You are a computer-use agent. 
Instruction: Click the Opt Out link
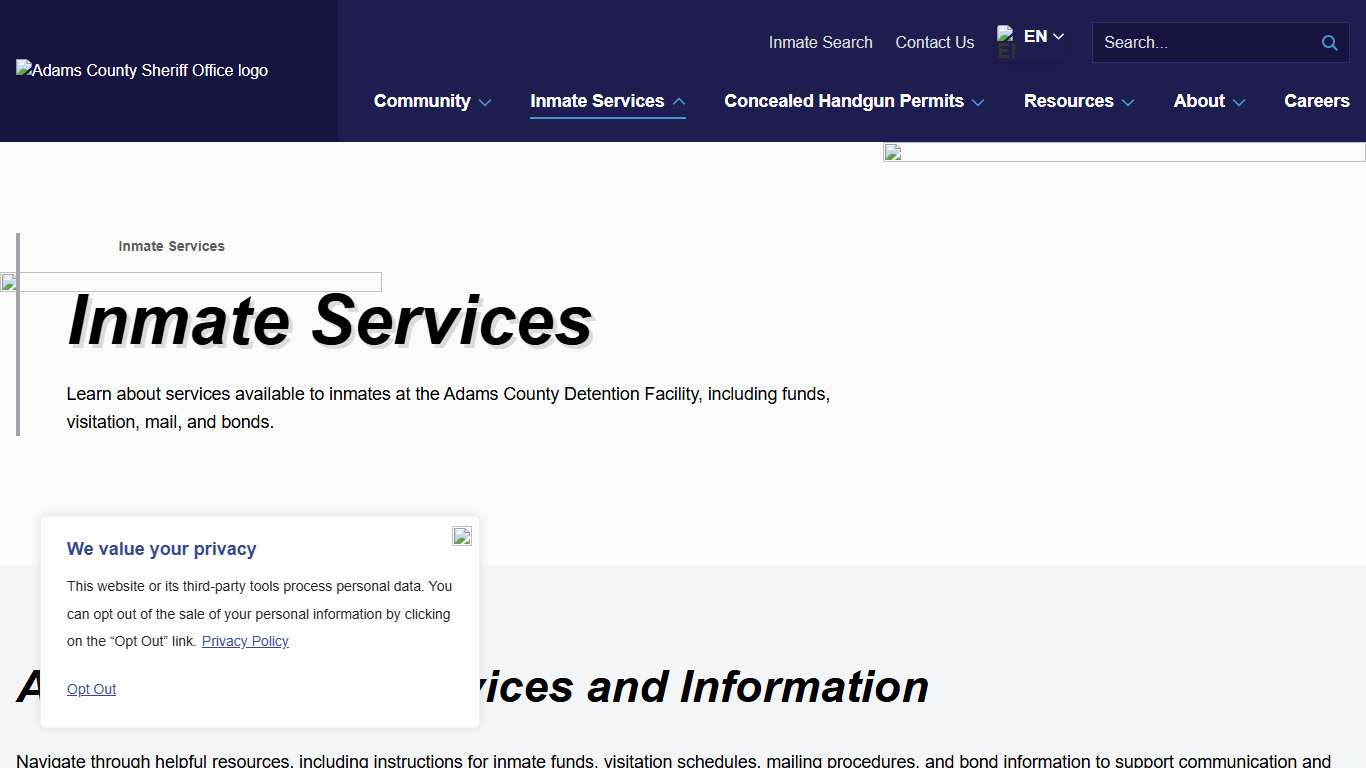pyautogui.click(x=91, y=689)
